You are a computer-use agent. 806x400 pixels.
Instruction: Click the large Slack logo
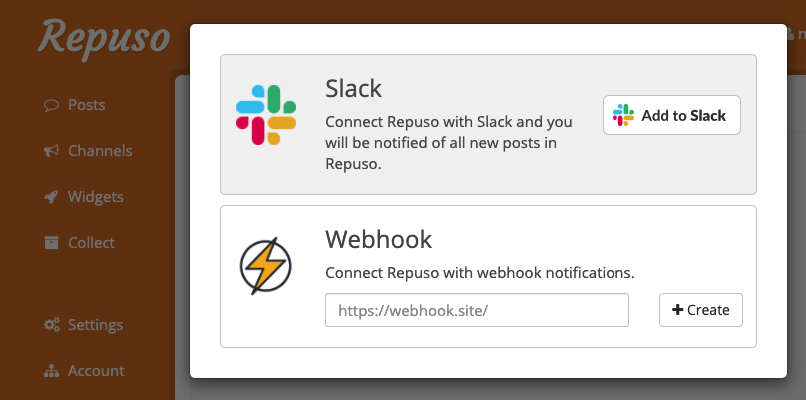tap(266, 115)
